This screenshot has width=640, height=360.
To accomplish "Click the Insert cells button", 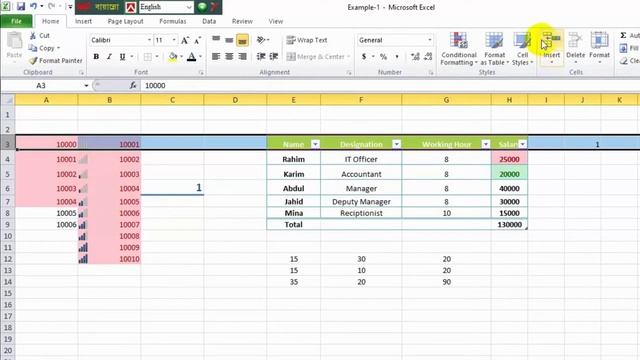I will pyautogui.click(x=551, y=48).
